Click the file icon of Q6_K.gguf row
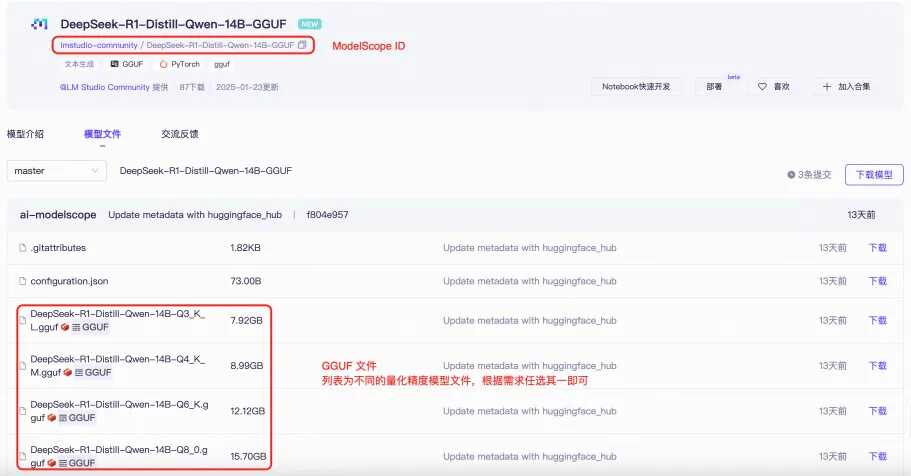Viewport: 911px width, 476px height. pyautogui.click(x=23, y=411)
